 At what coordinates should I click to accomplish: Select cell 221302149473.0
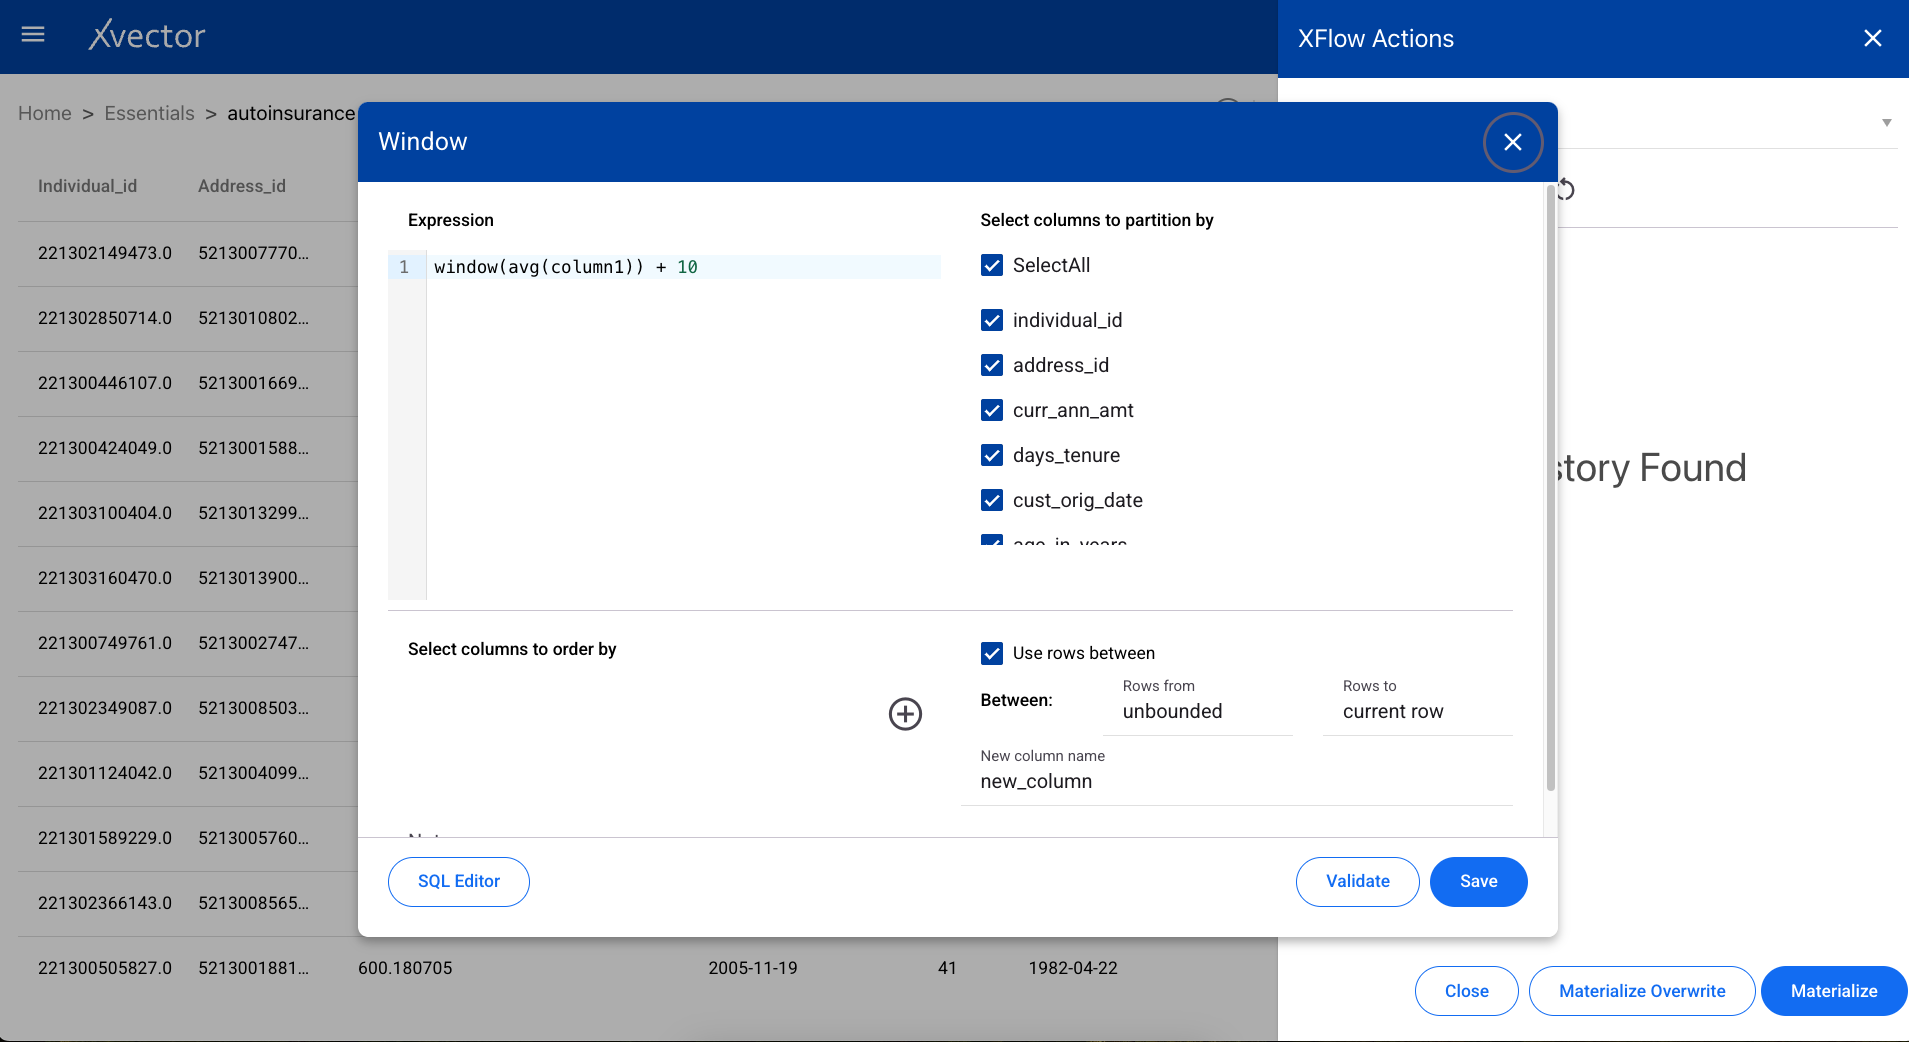105,253
